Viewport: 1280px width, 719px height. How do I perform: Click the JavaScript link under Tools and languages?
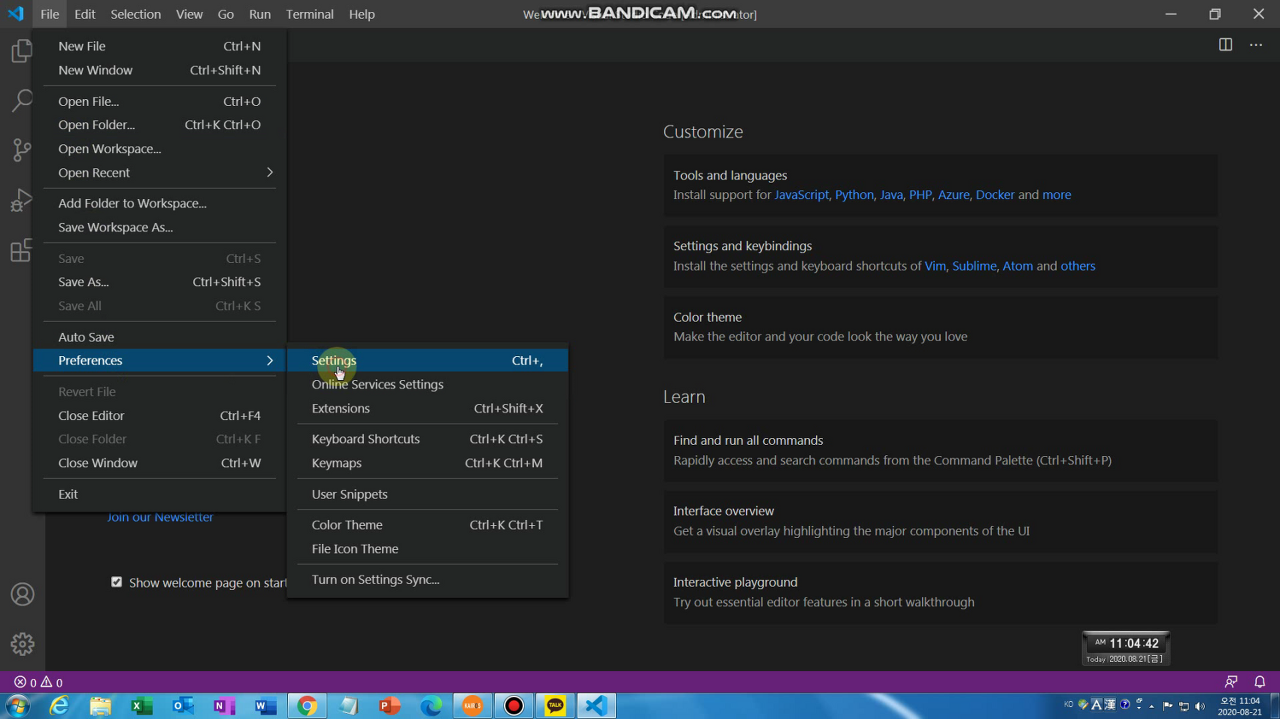[801, 195]
